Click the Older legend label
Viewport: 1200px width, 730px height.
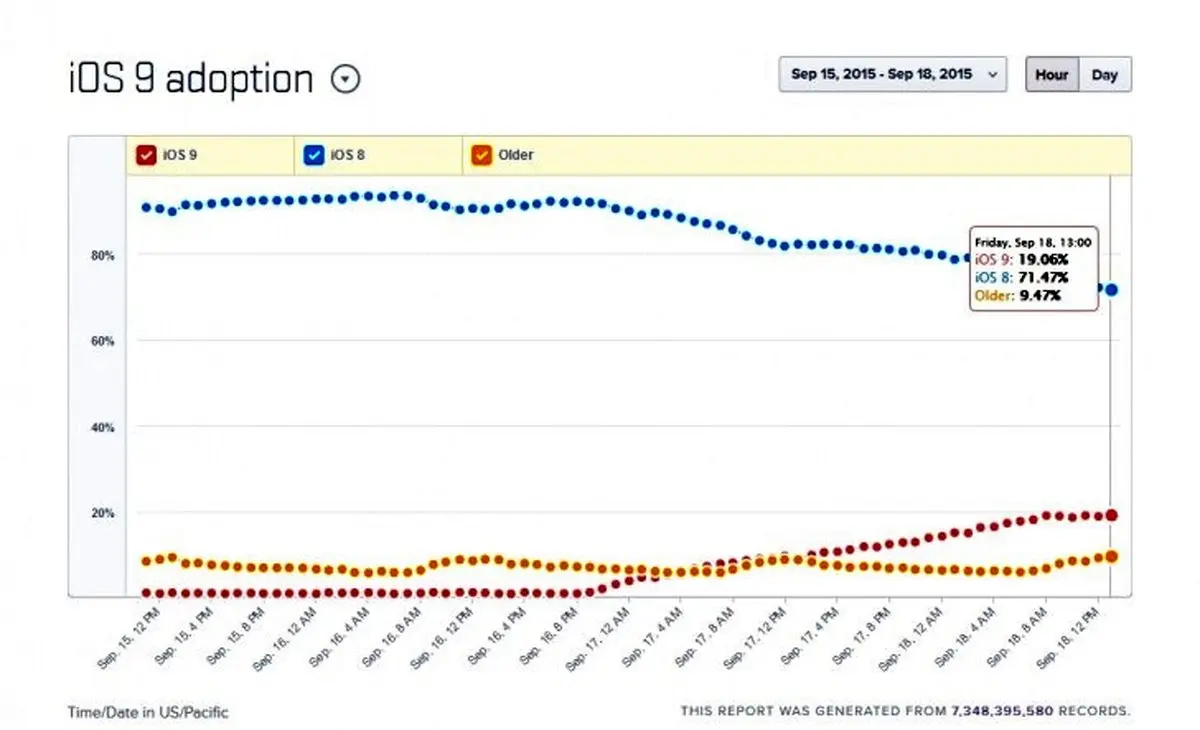tap(515, 155)
